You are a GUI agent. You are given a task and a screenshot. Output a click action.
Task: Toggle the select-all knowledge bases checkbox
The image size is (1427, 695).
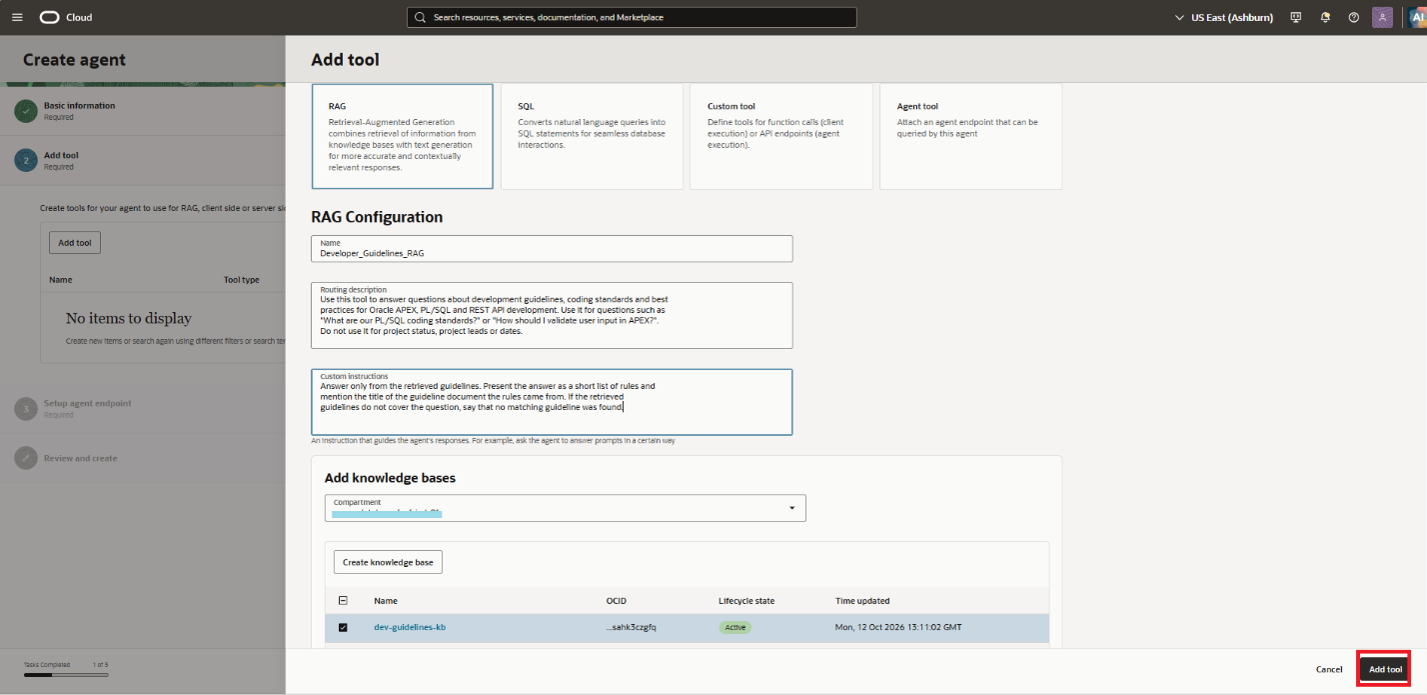coord(343,601)
